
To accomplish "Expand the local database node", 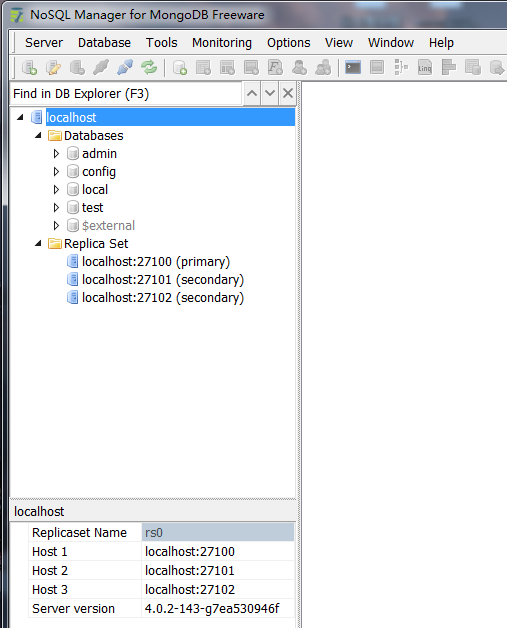I will 56,189.
